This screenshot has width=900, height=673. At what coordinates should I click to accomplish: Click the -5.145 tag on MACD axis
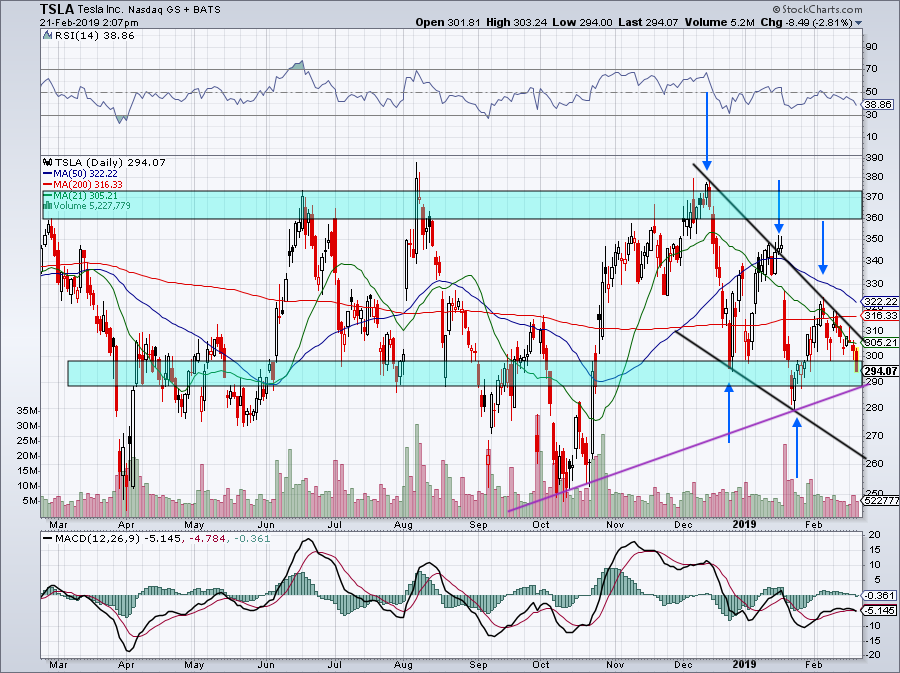pyautogui.click(x=879, y=610)
